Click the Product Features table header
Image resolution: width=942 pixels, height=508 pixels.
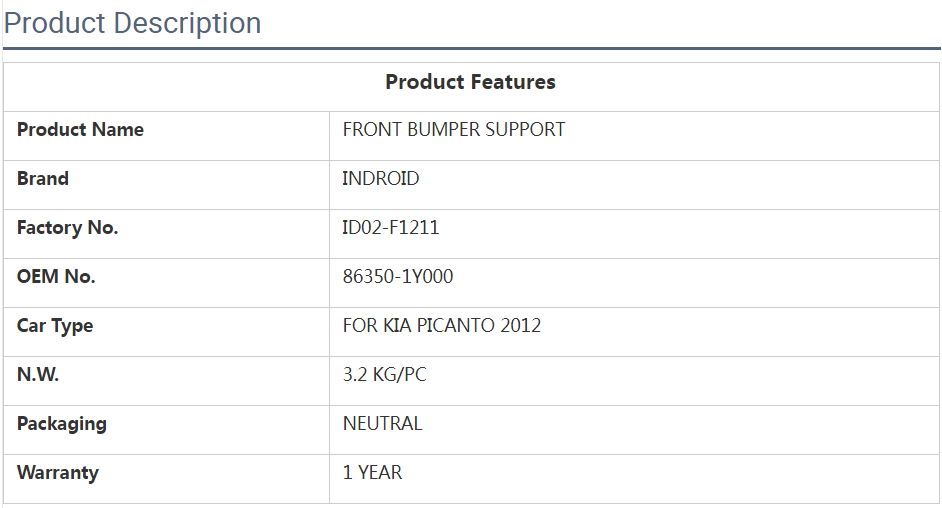click(x=470, y=82)
